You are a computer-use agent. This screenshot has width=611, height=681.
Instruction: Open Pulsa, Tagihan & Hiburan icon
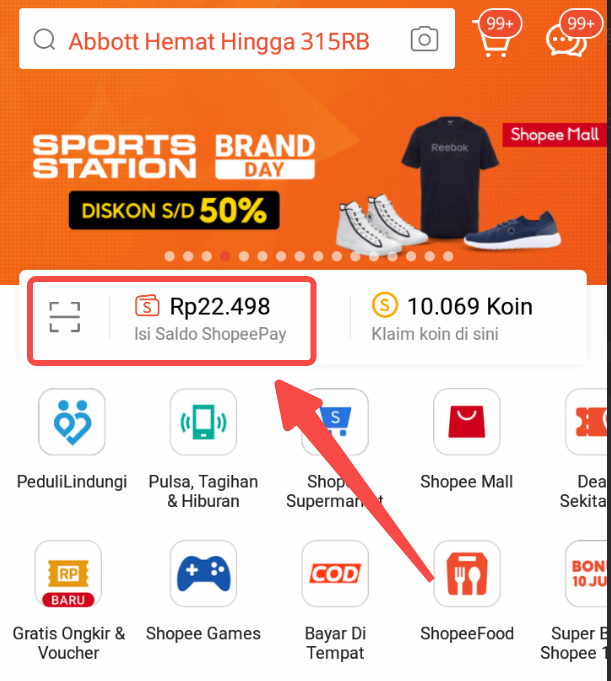(203, 422)
